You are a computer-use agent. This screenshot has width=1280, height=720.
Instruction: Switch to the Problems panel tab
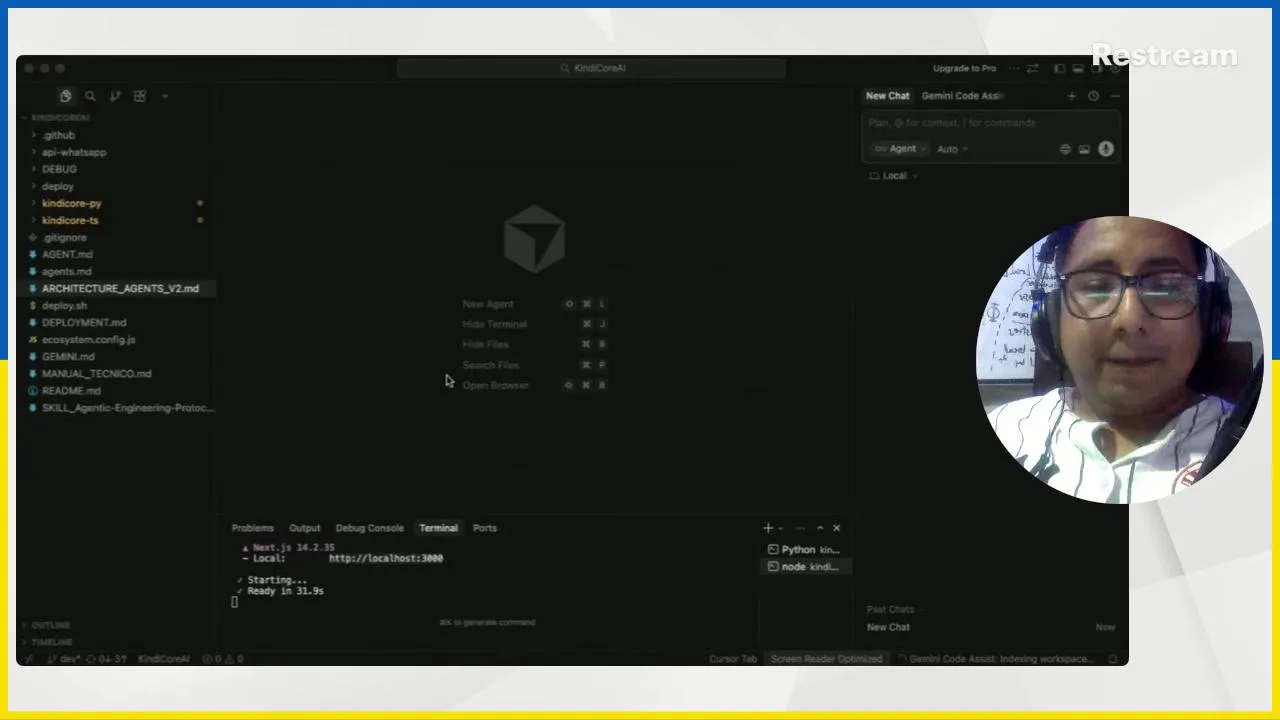252,528
